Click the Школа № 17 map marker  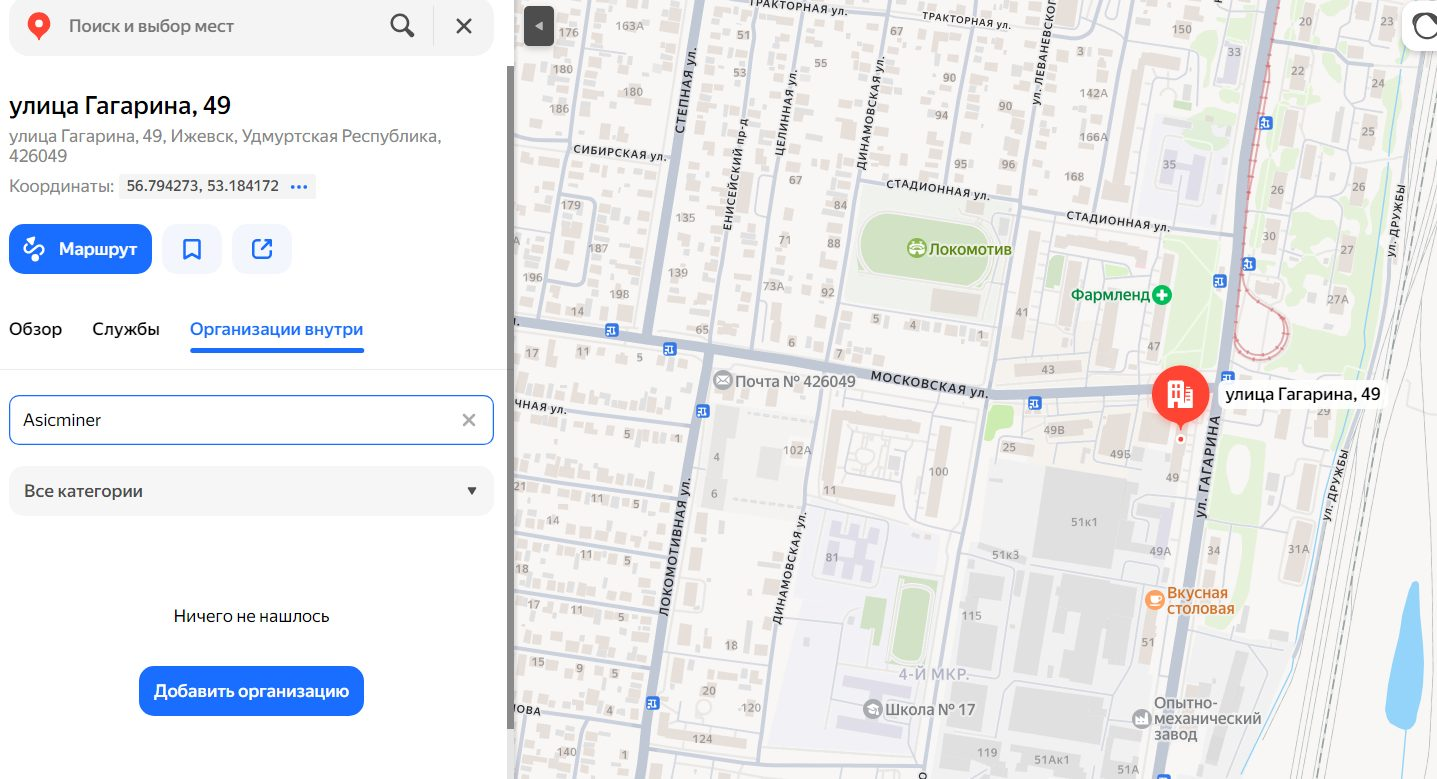(872, 709)
